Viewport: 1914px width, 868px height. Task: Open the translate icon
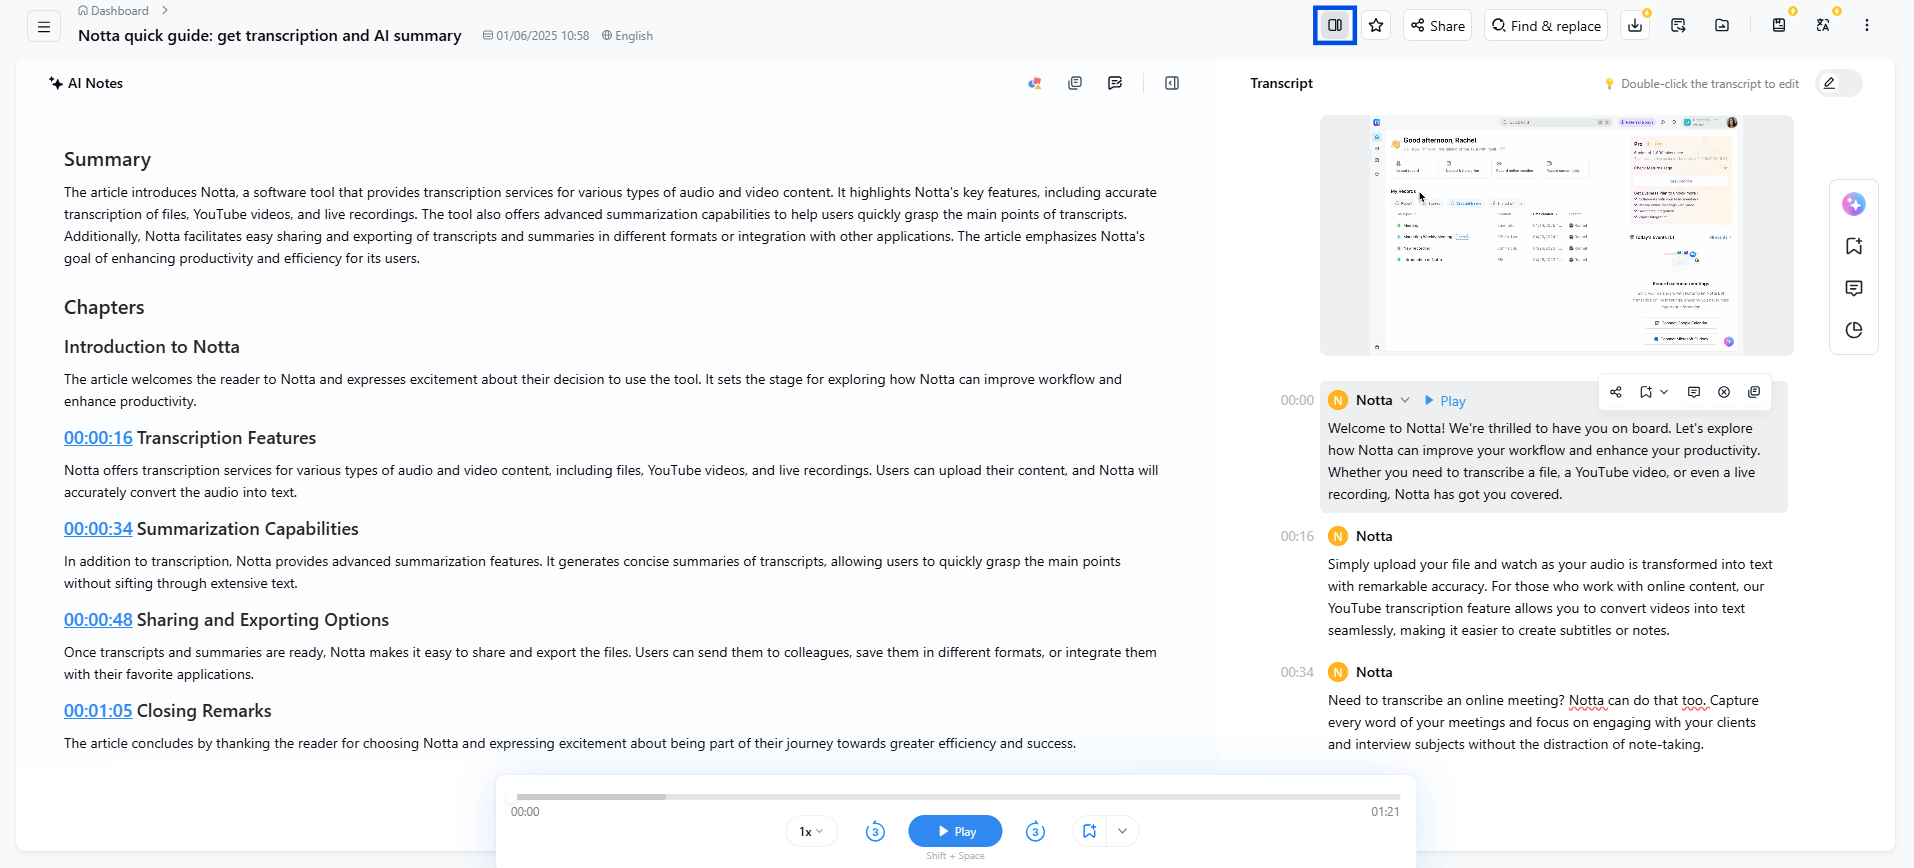1823,26
